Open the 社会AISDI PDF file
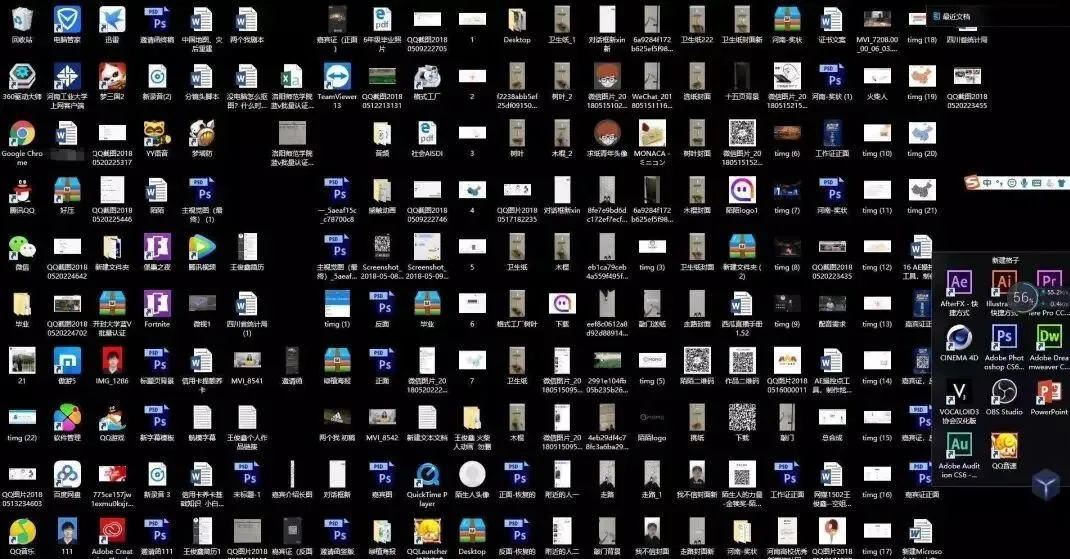 pos(427,134)
